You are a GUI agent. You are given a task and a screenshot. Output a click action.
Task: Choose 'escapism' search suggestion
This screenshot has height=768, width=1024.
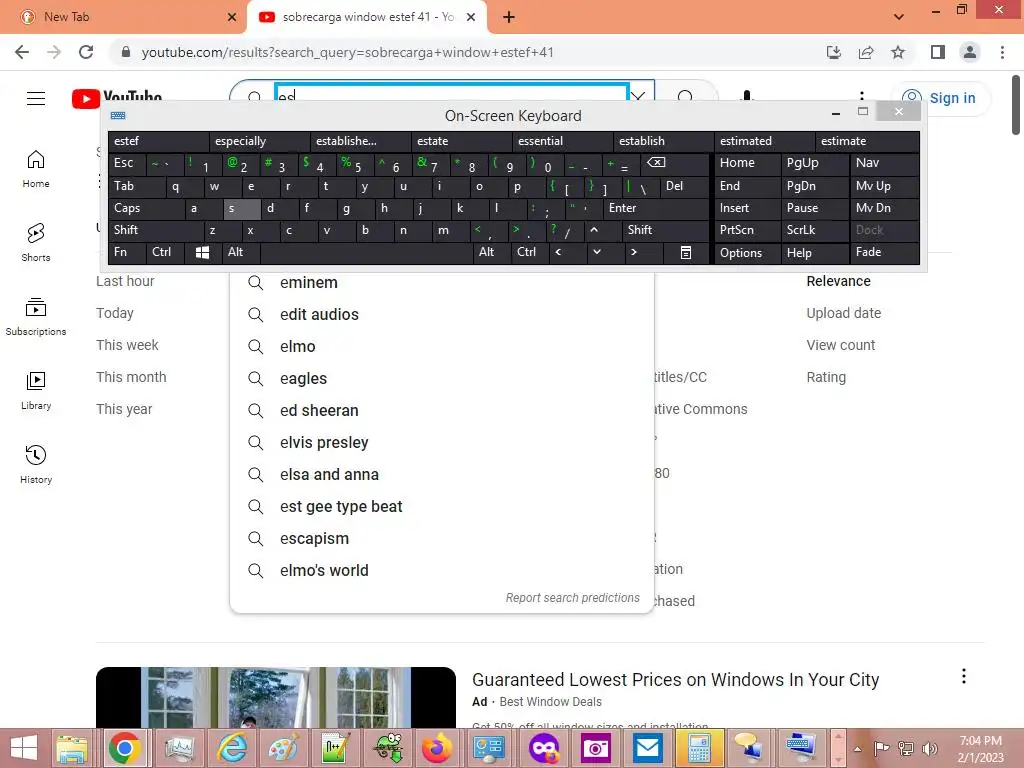442,539
